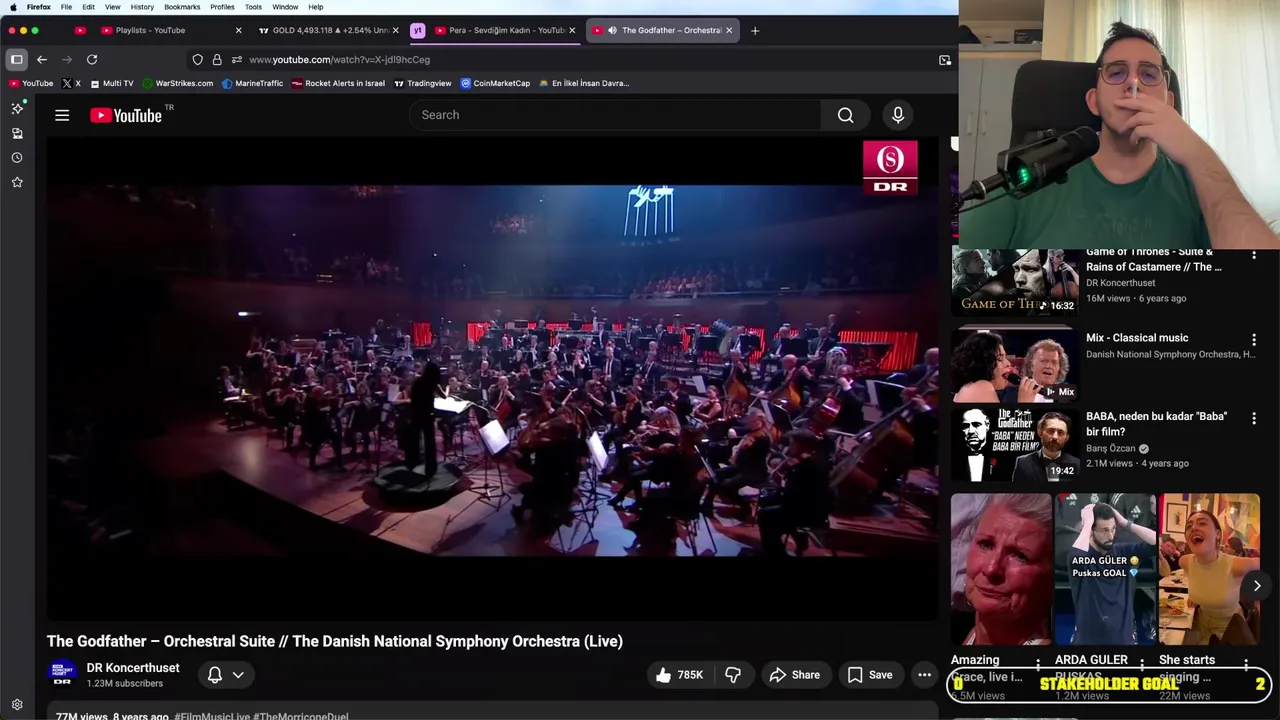The height and width of the screenshot is (720, 1280).
Task: Click the address bar URL
Action: [340, 60]
